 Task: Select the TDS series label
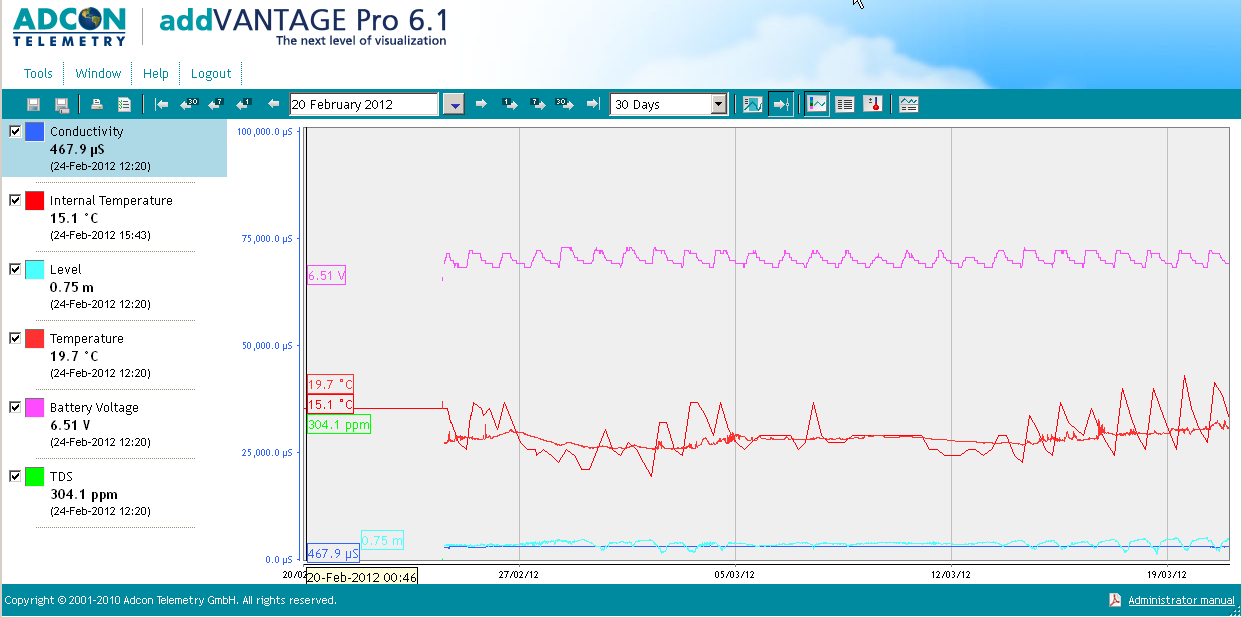click(x=61, y=476)
